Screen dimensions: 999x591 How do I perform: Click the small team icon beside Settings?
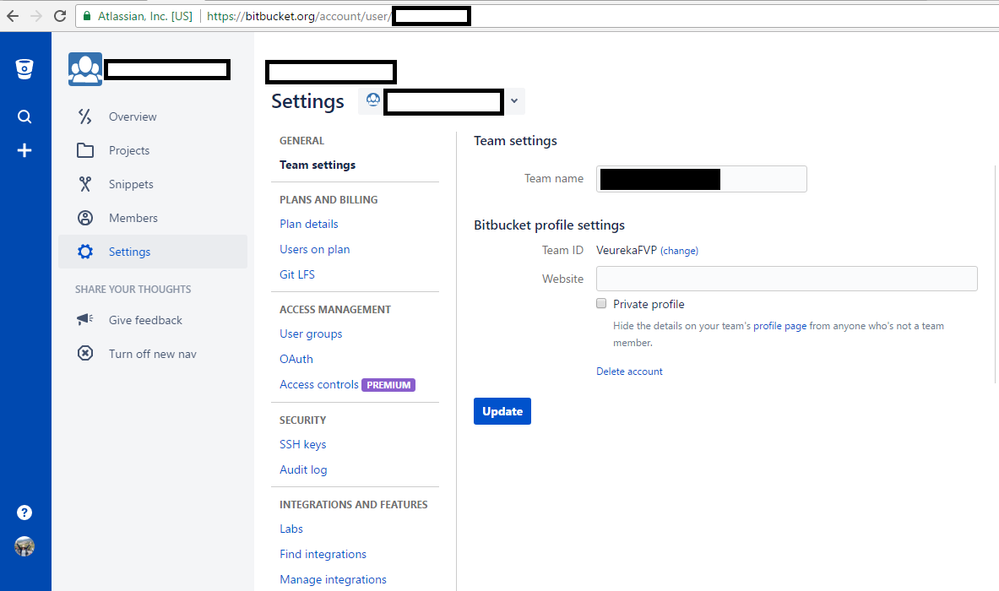coord(373,100)
